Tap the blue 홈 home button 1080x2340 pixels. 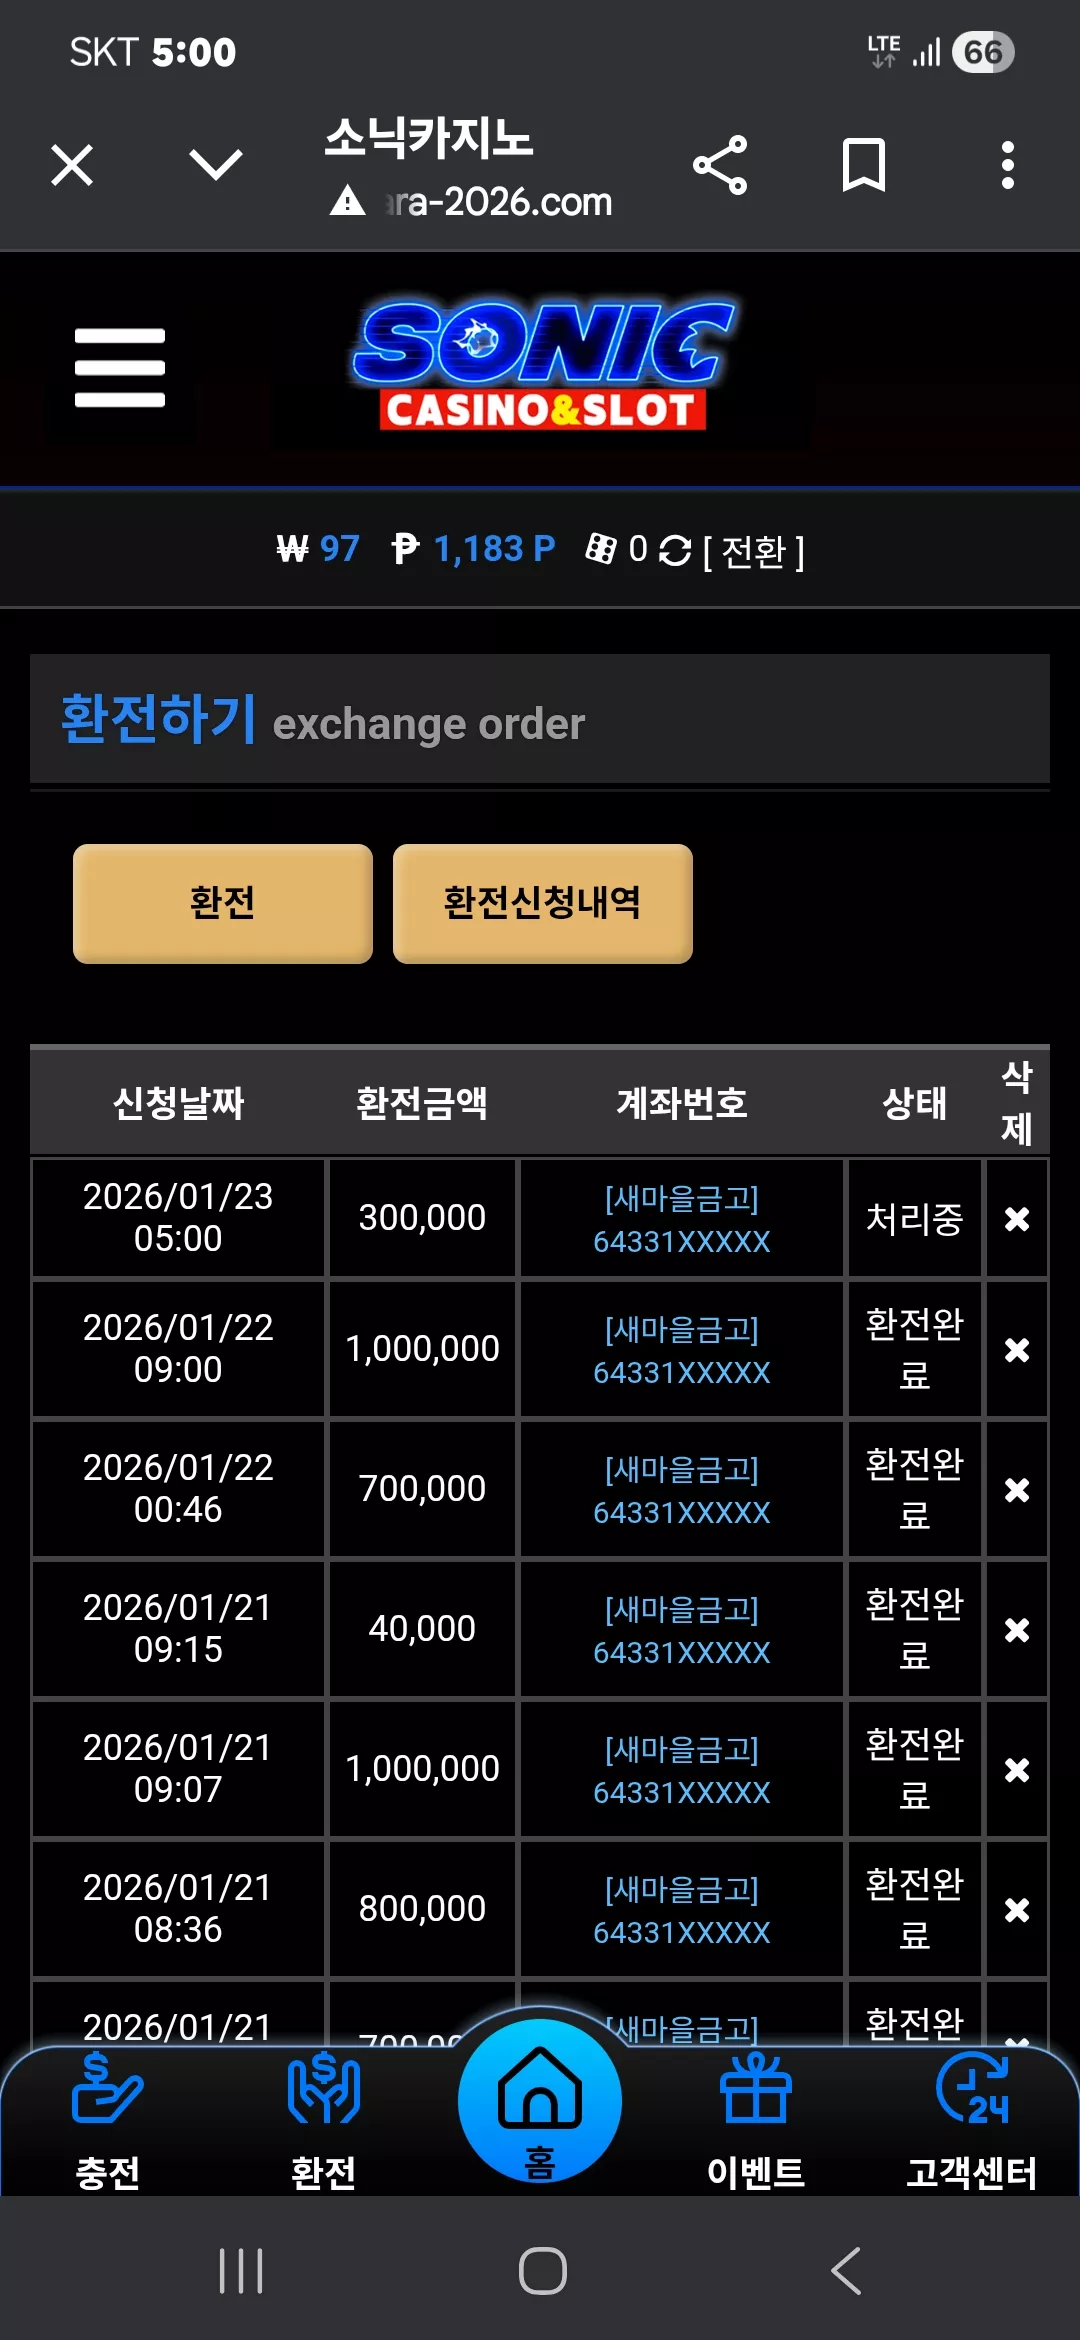click(x=540, y=2100)
